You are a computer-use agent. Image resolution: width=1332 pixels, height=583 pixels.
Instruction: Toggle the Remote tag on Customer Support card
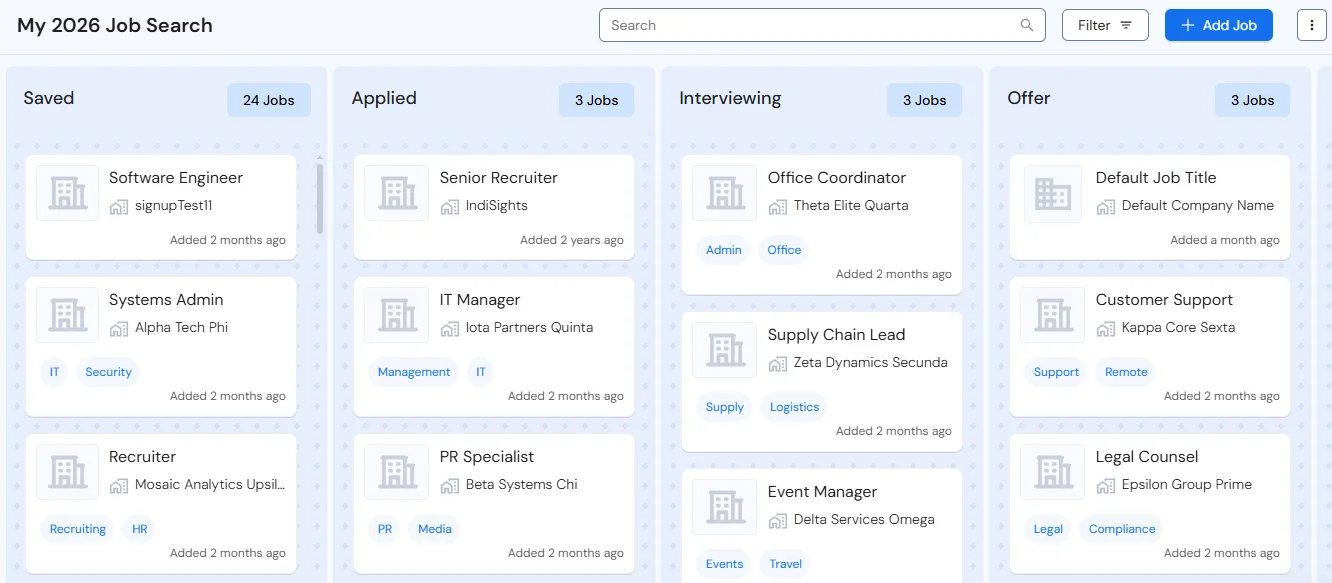pyautogui.click(x=1125, y=372)
